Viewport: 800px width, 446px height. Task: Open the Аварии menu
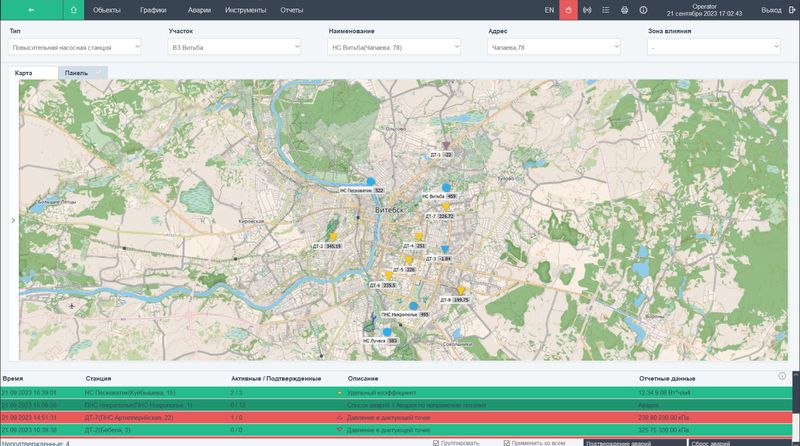tap(197, 10)
